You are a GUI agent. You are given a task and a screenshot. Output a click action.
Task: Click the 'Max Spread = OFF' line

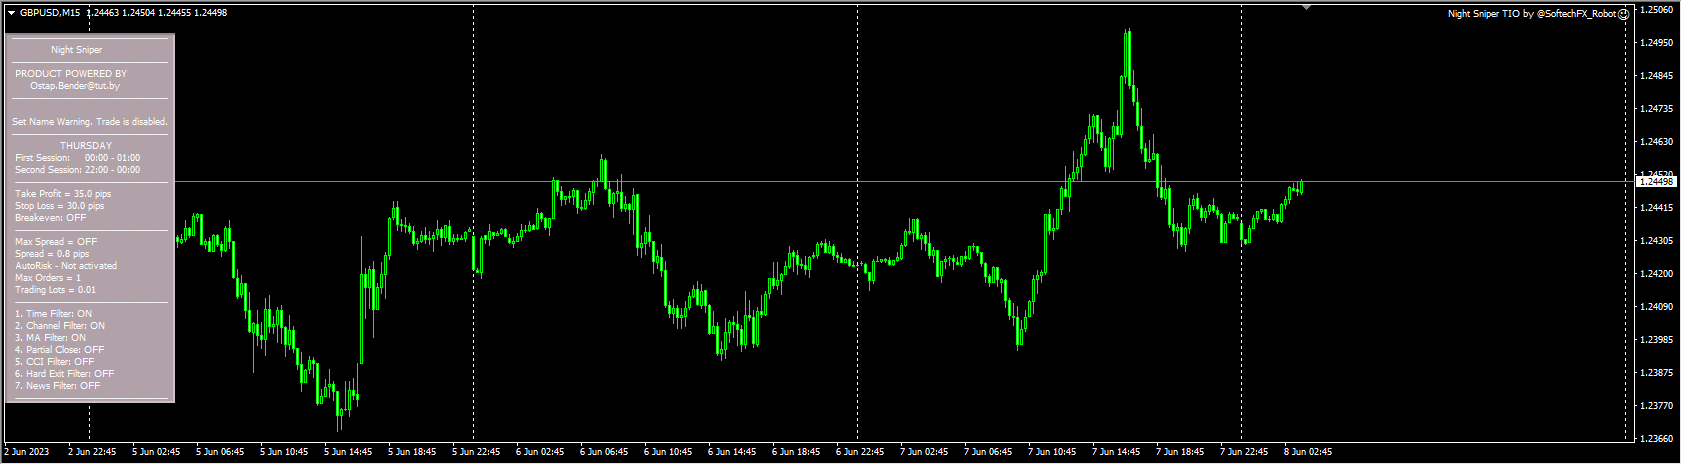(56, 242)
